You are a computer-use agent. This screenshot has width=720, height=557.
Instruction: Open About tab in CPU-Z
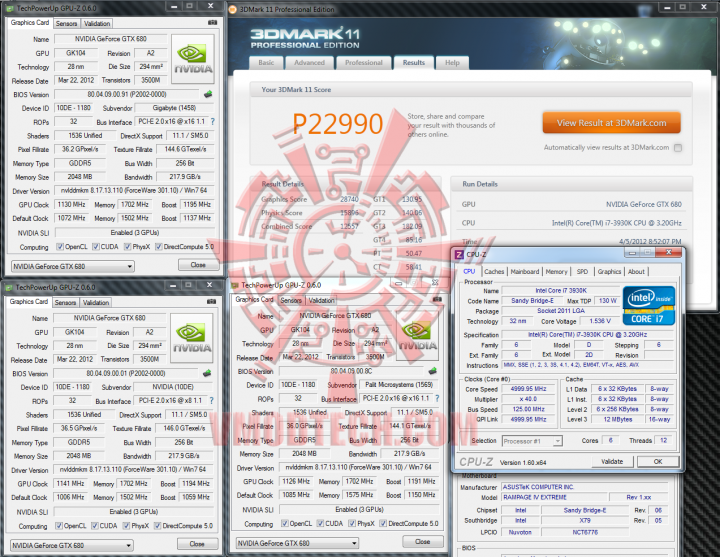[x=636, y=272]
